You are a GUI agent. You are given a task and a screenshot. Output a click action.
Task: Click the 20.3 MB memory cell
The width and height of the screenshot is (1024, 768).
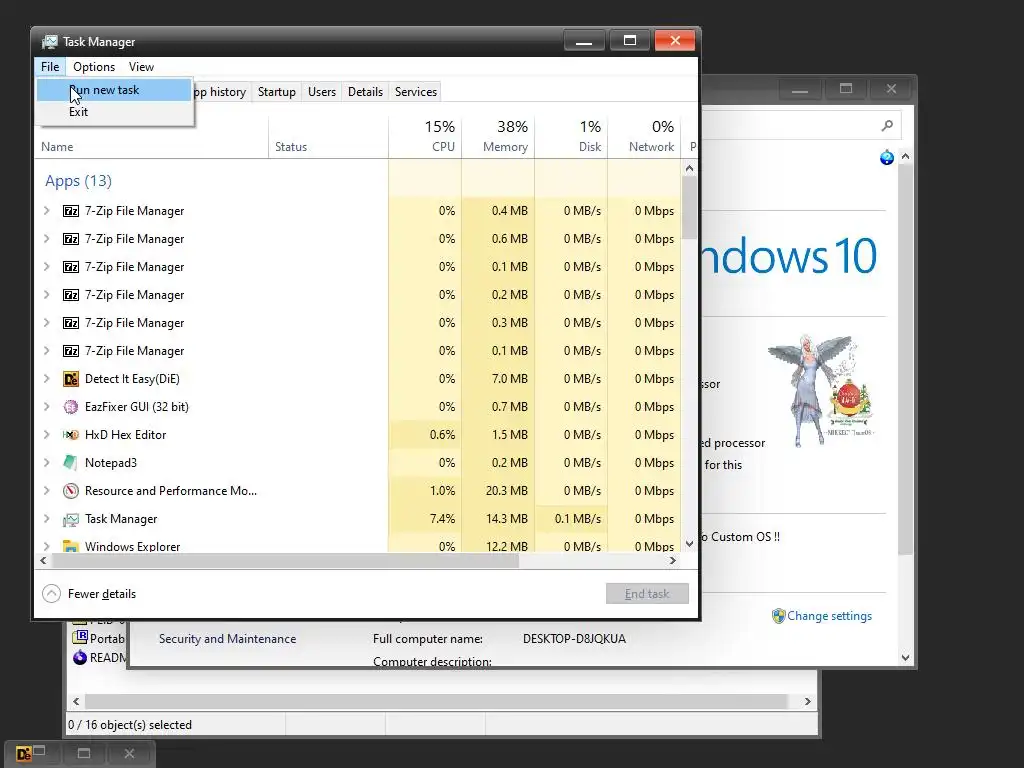click(498, 490)
